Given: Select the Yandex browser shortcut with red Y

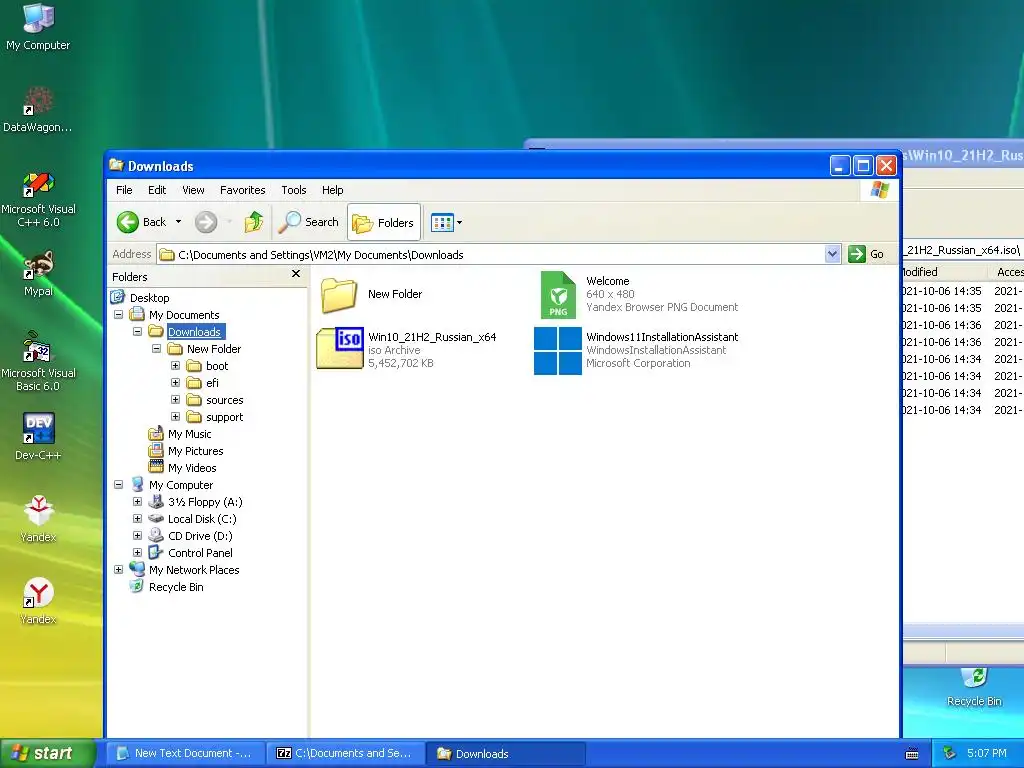Looking at the screenshot, I should pos(38,601).
